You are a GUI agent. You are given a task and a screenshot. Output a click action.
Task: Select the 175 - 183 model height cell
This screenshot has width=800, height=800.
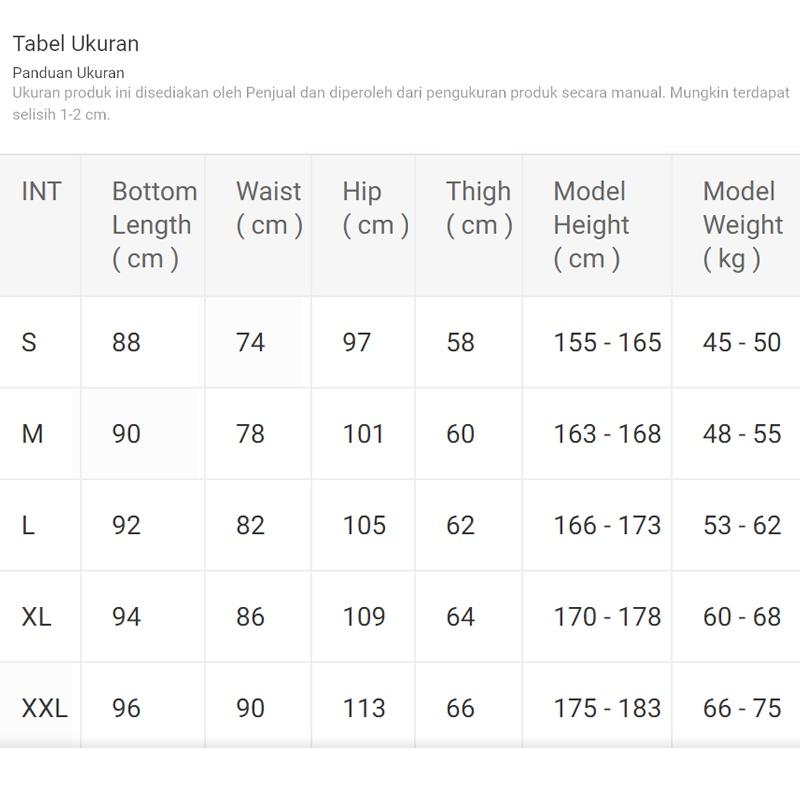[x=607, y=709]
